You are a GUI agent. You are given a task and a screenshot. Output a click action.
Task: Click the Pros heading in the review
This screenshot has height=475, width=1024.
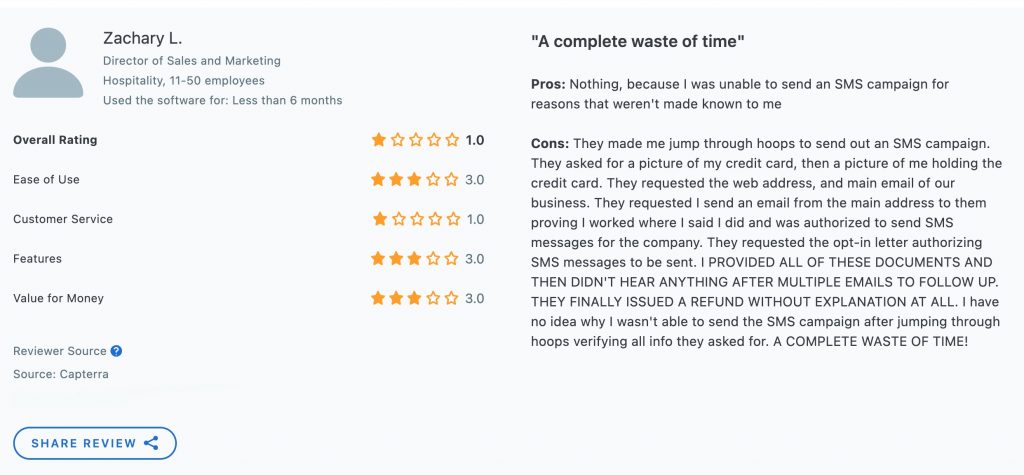click(549, 84)
